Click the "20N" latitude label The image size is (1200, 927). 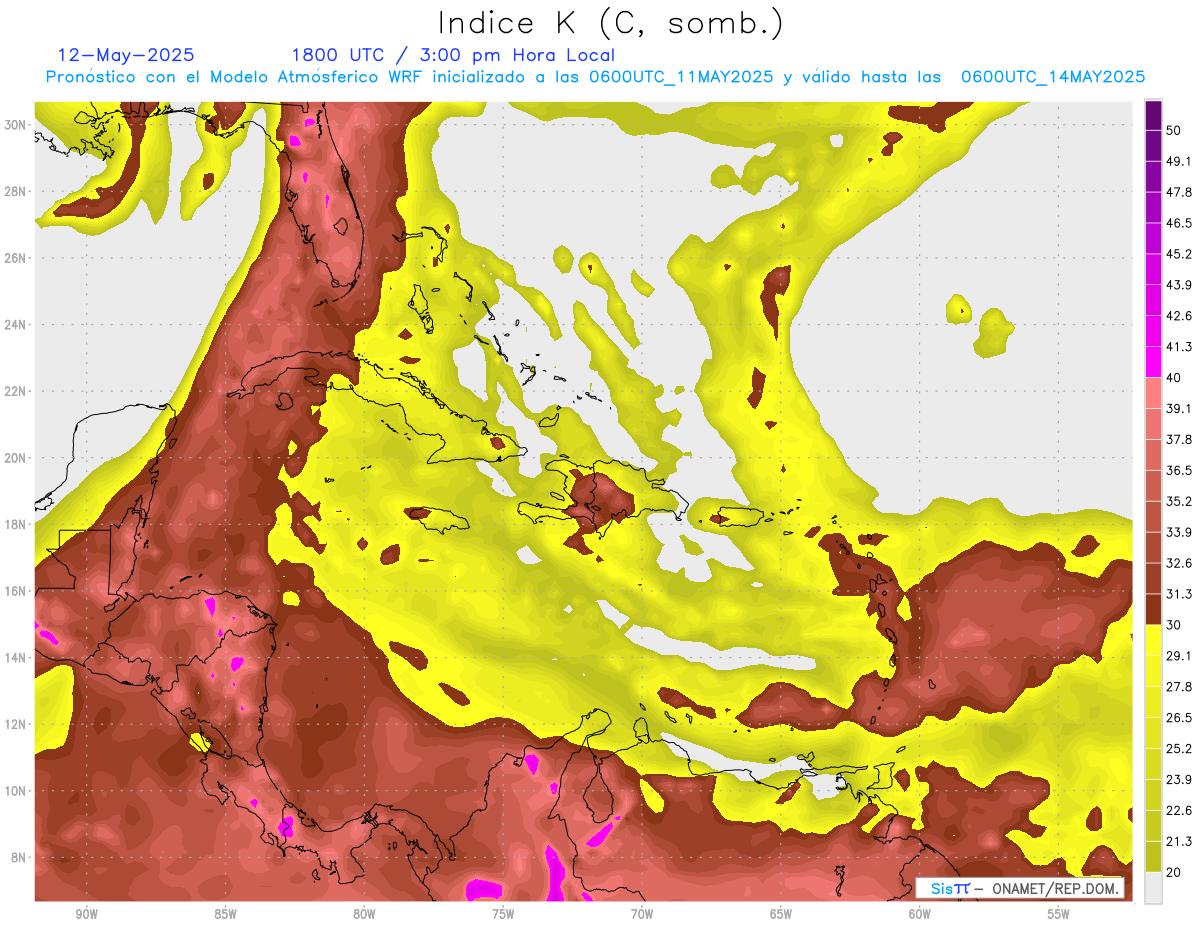15,458
